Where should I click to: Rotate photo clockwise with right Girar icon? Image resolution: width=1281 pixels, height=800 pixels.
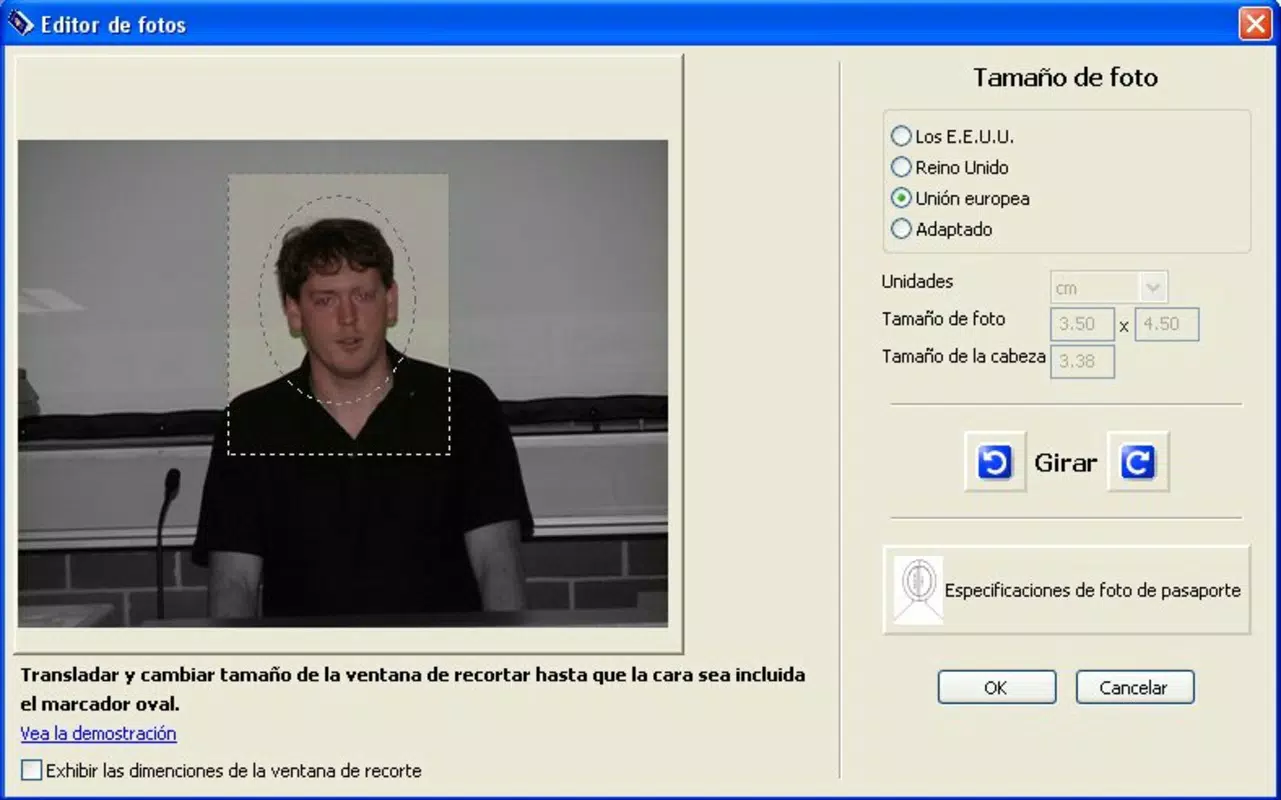[1138, 462]
